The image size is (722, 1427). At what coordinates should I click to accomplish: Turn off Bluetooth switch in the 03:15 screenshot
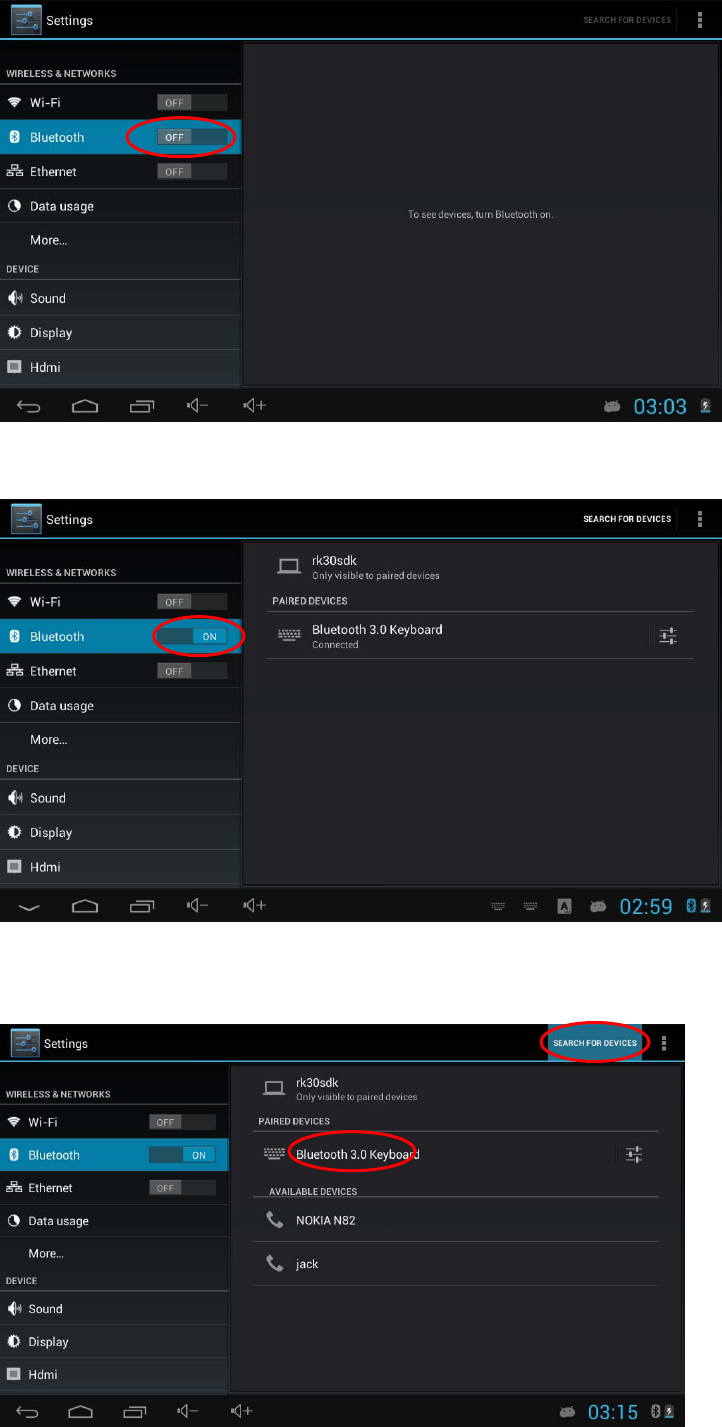pyautogui.click(x=182, y=1155)
